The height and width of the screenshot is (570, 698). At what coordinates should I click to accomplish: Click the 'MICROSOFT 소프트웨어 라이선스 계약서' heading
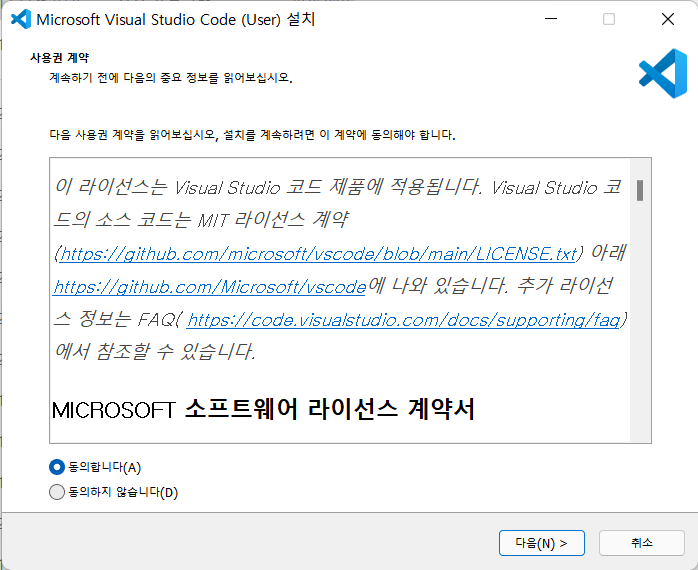click(x=263, y=409)
